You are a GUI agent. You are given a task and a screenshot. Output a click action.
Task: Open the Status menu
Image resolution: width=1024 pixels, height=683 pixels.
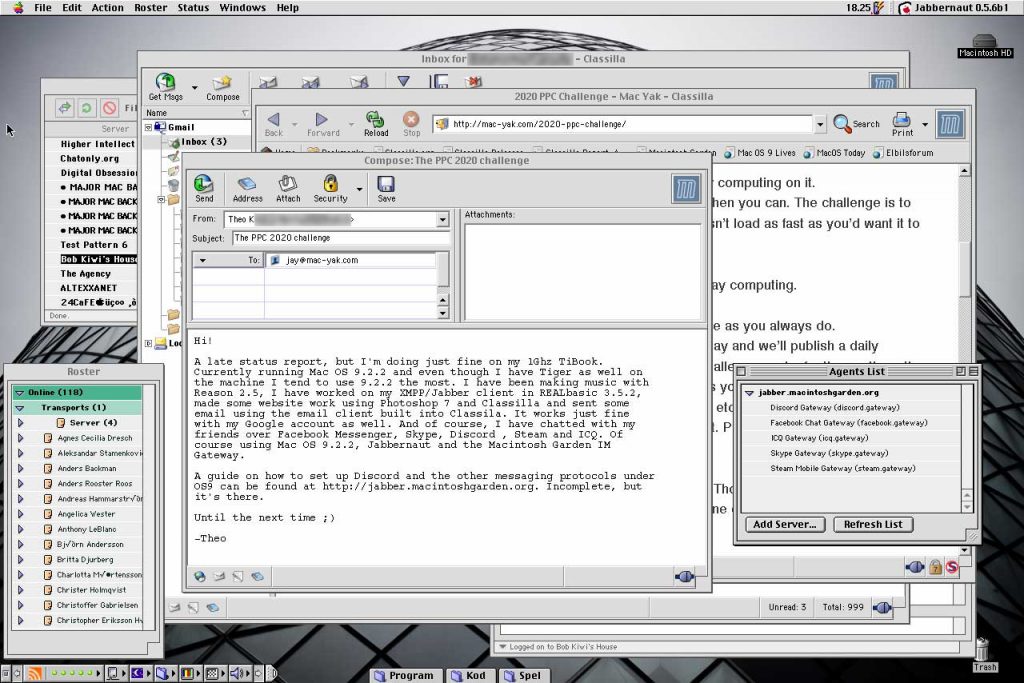(193, 8)
